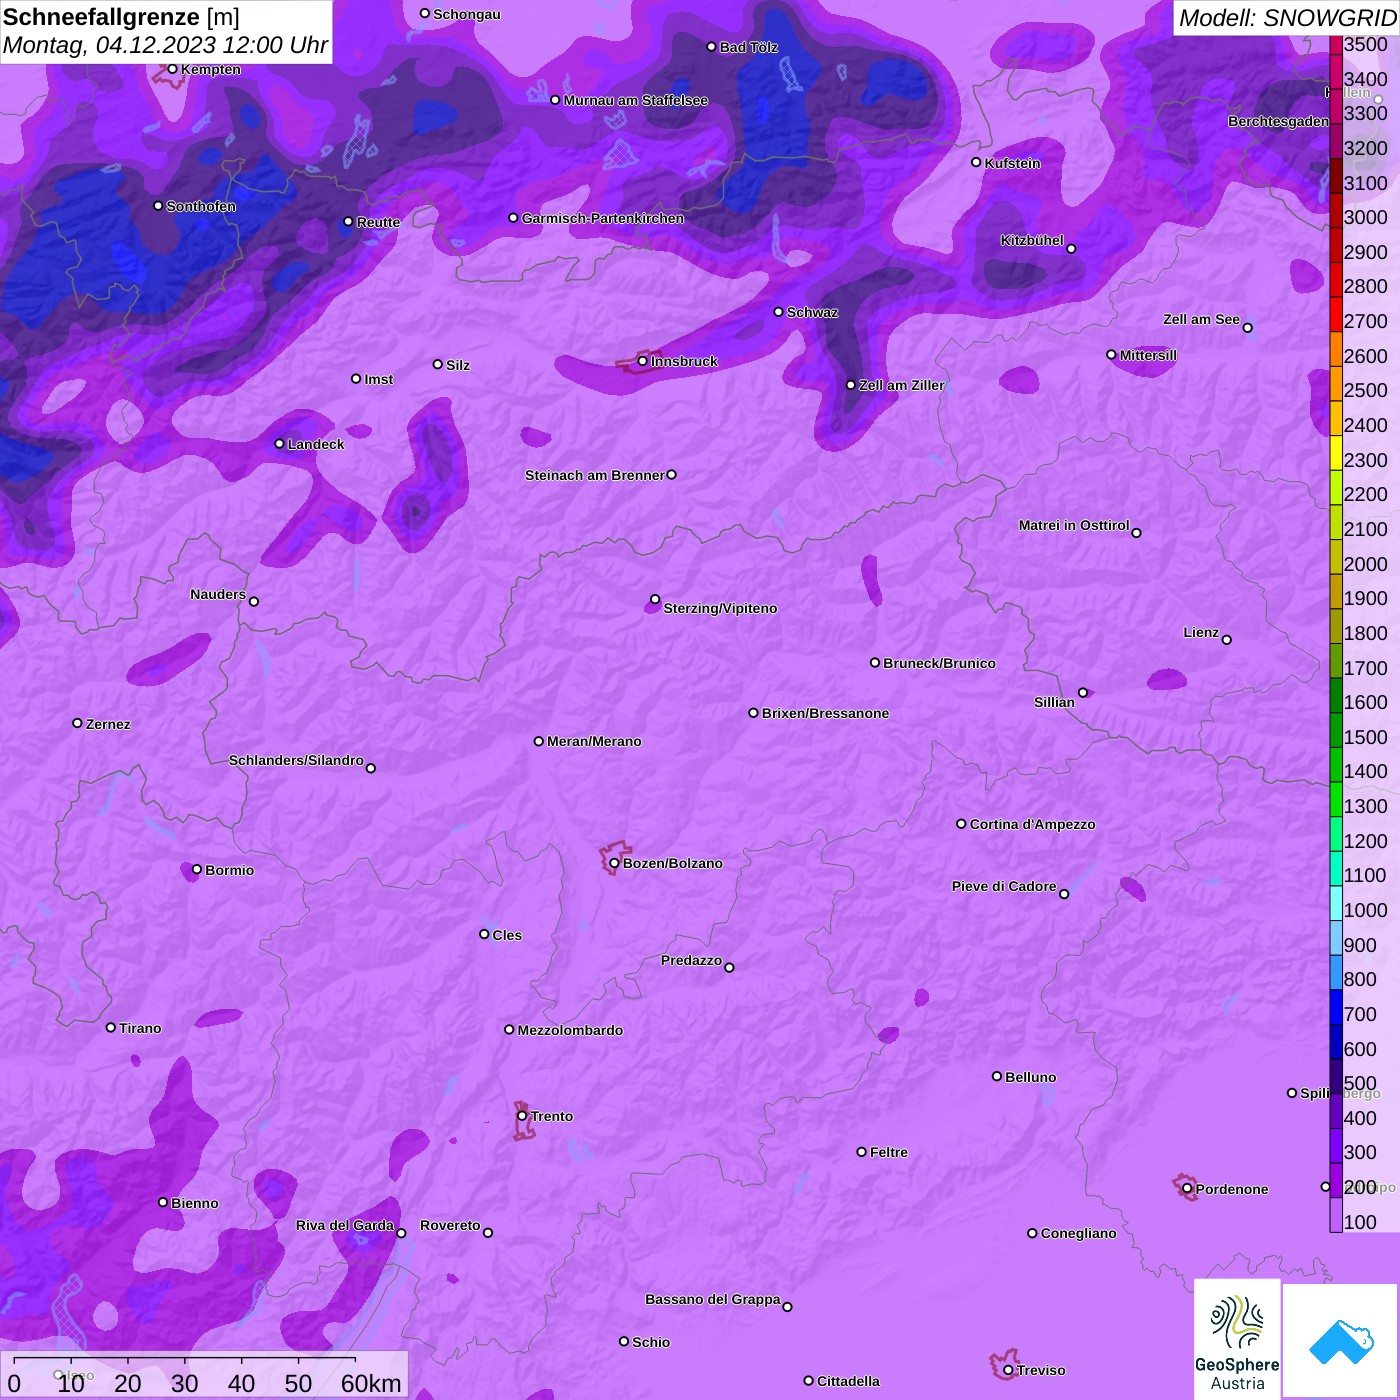
Task: Click the Tirano location dot
Action: 111,1027
